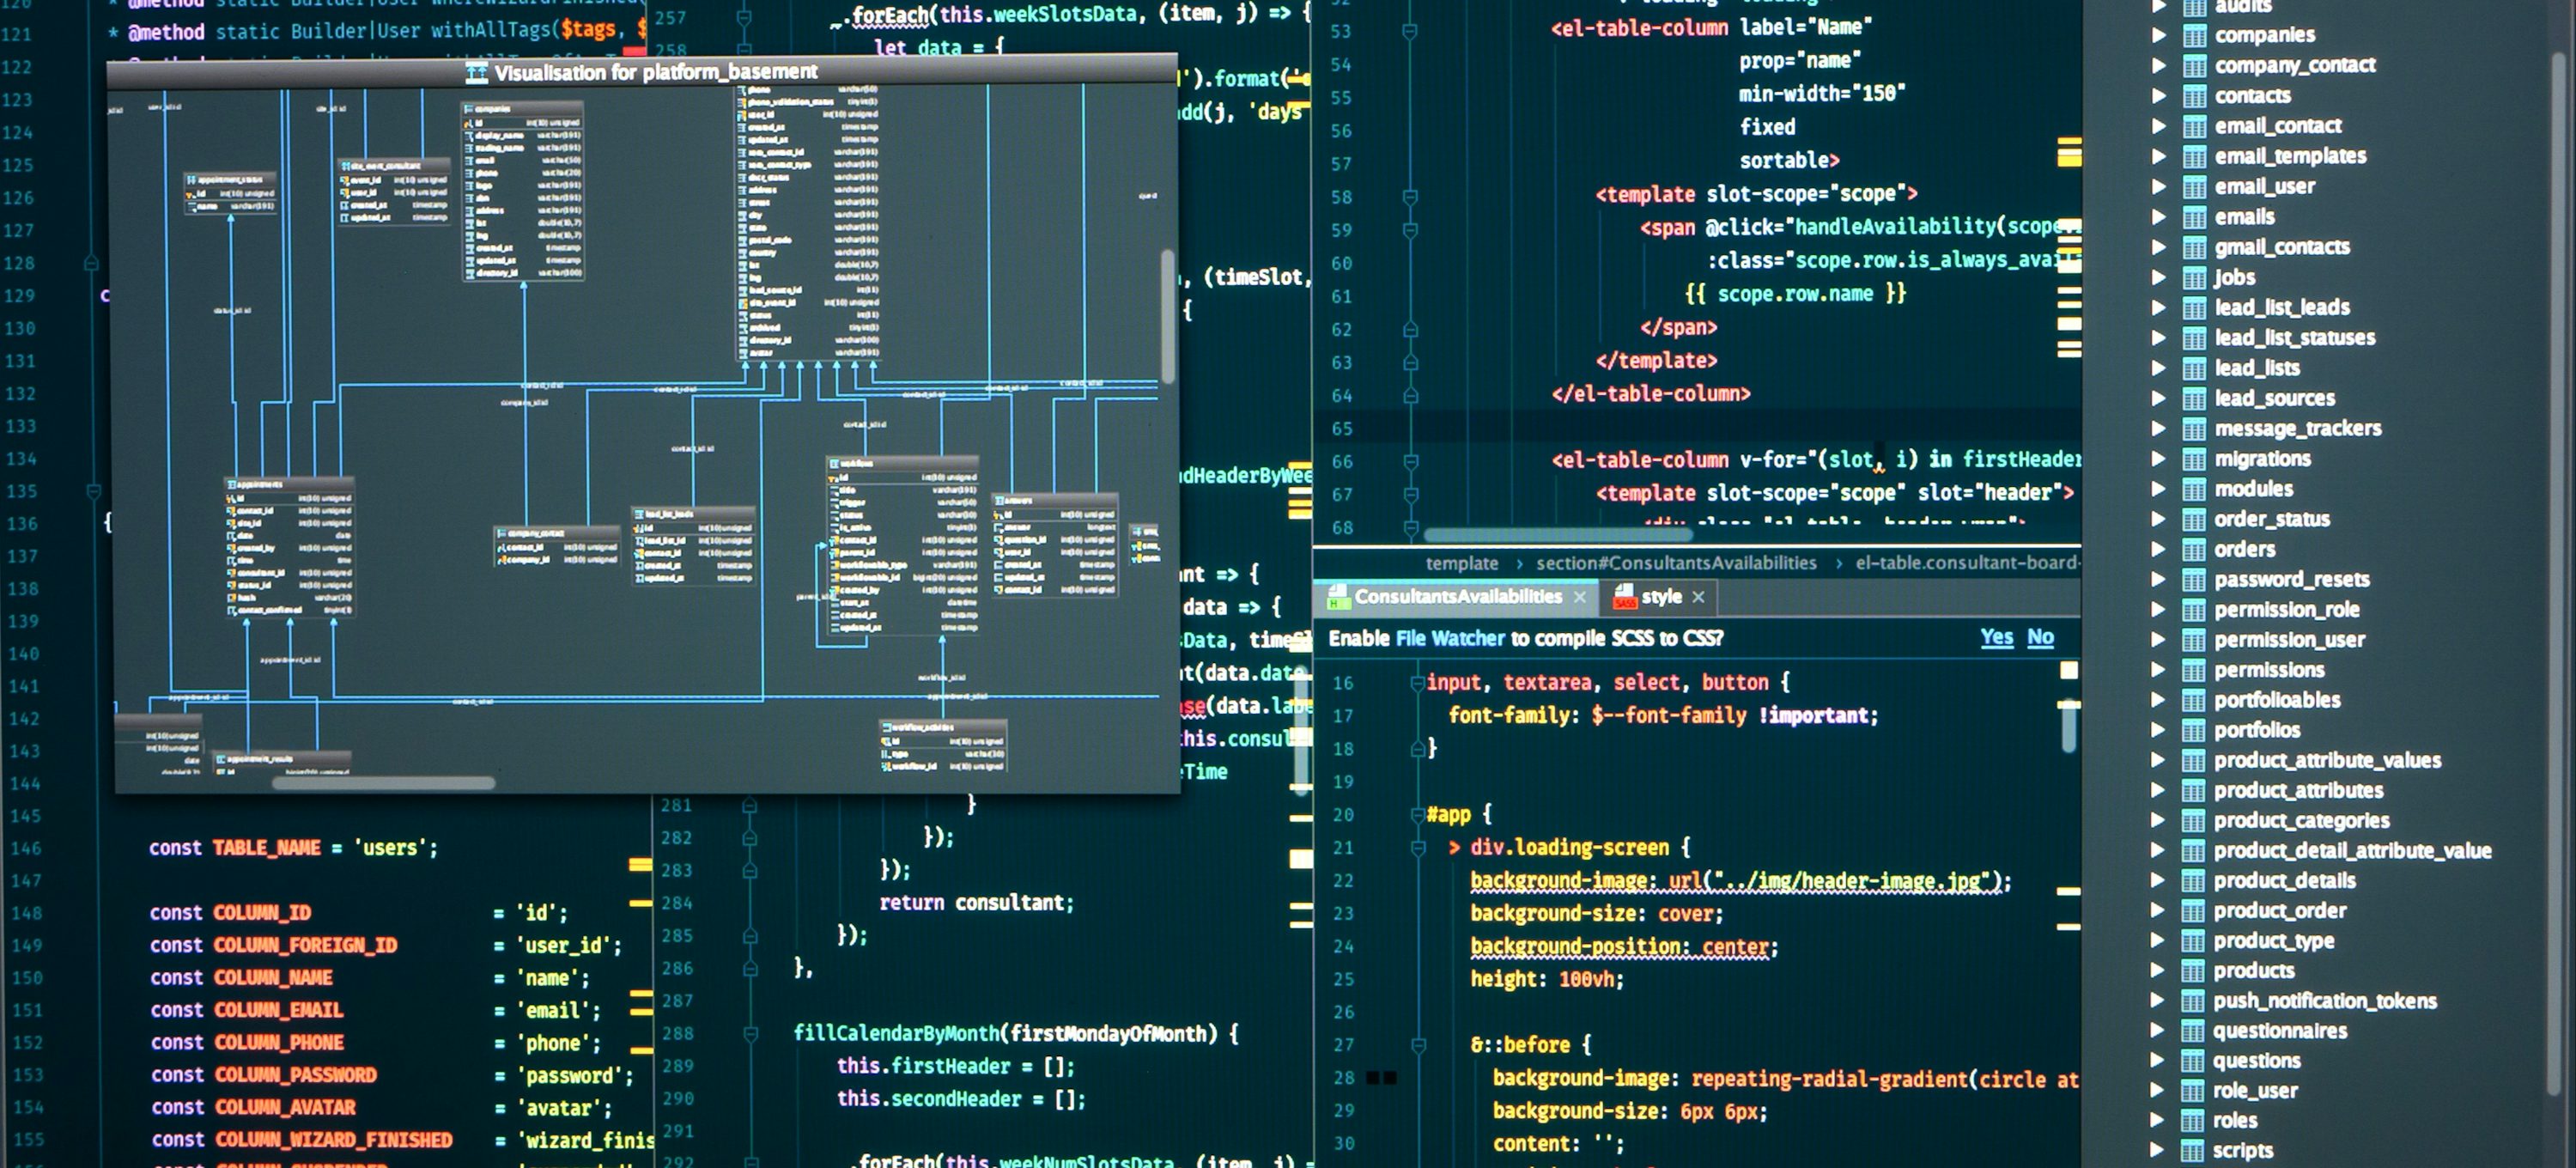Click No to dismiss file watcher prompt
Viewport: 2576px width, 1168px height.
[x=2041, y=637]
